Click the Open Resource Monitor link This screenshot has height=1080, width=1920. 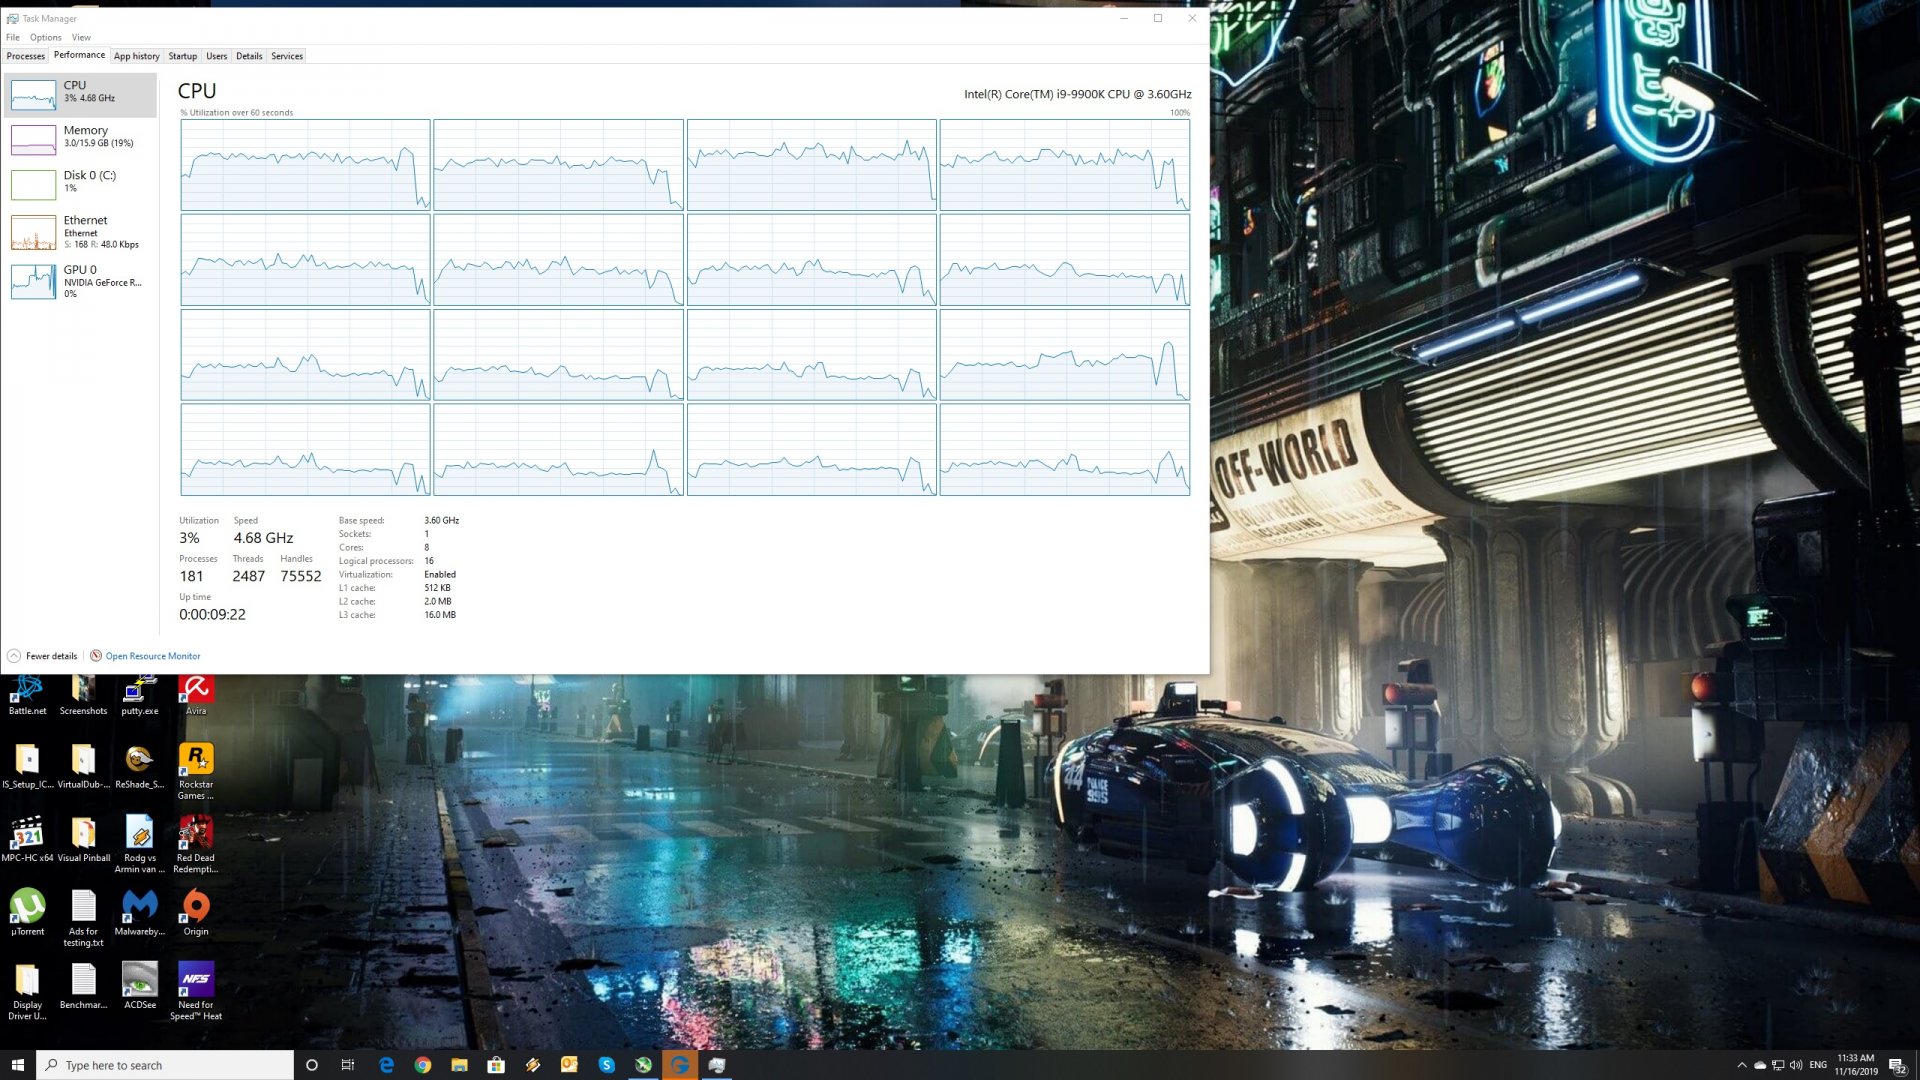point(152,656)
